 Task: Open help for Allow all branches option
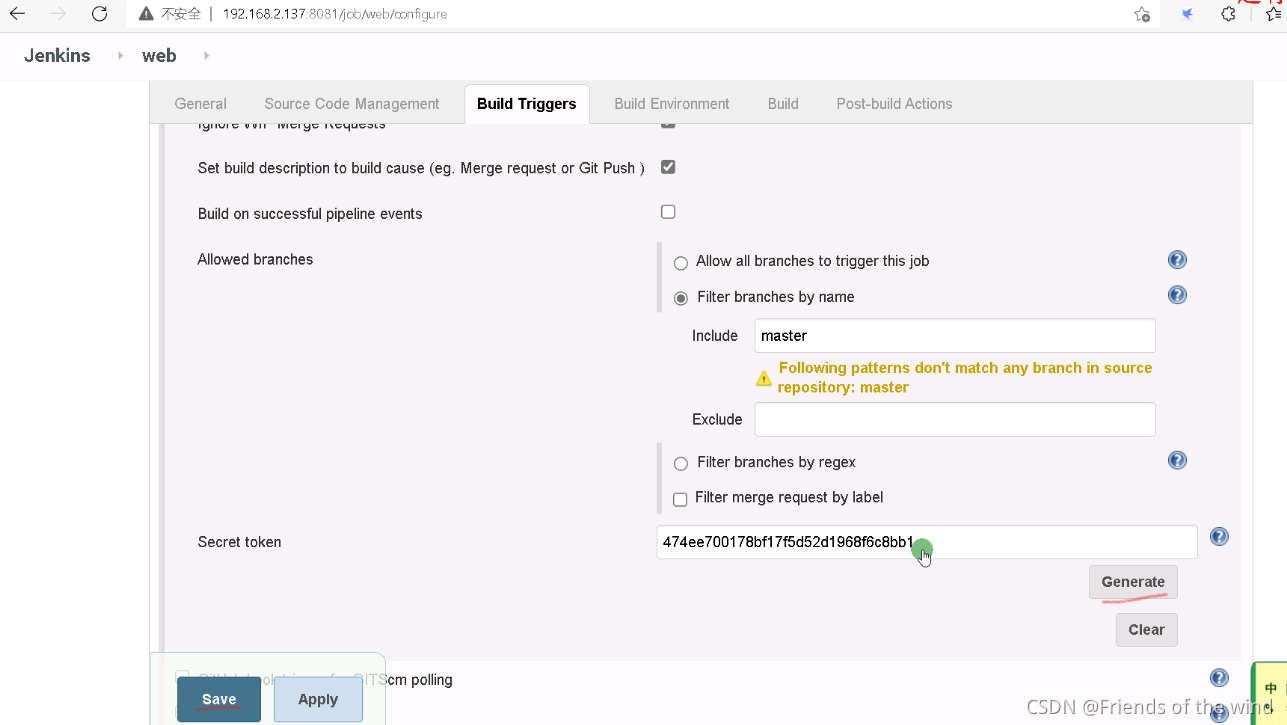tap(1177, 260)
